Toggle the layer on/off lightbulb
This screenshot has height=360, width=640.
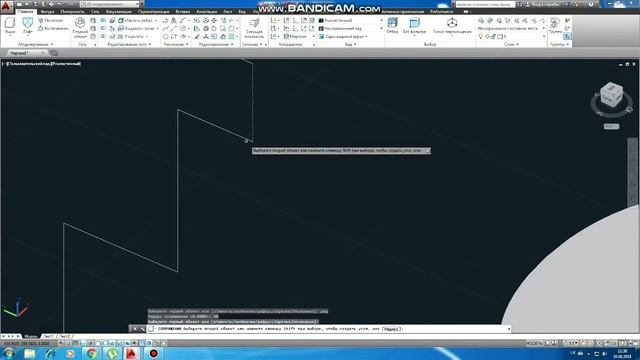[480, 37]
